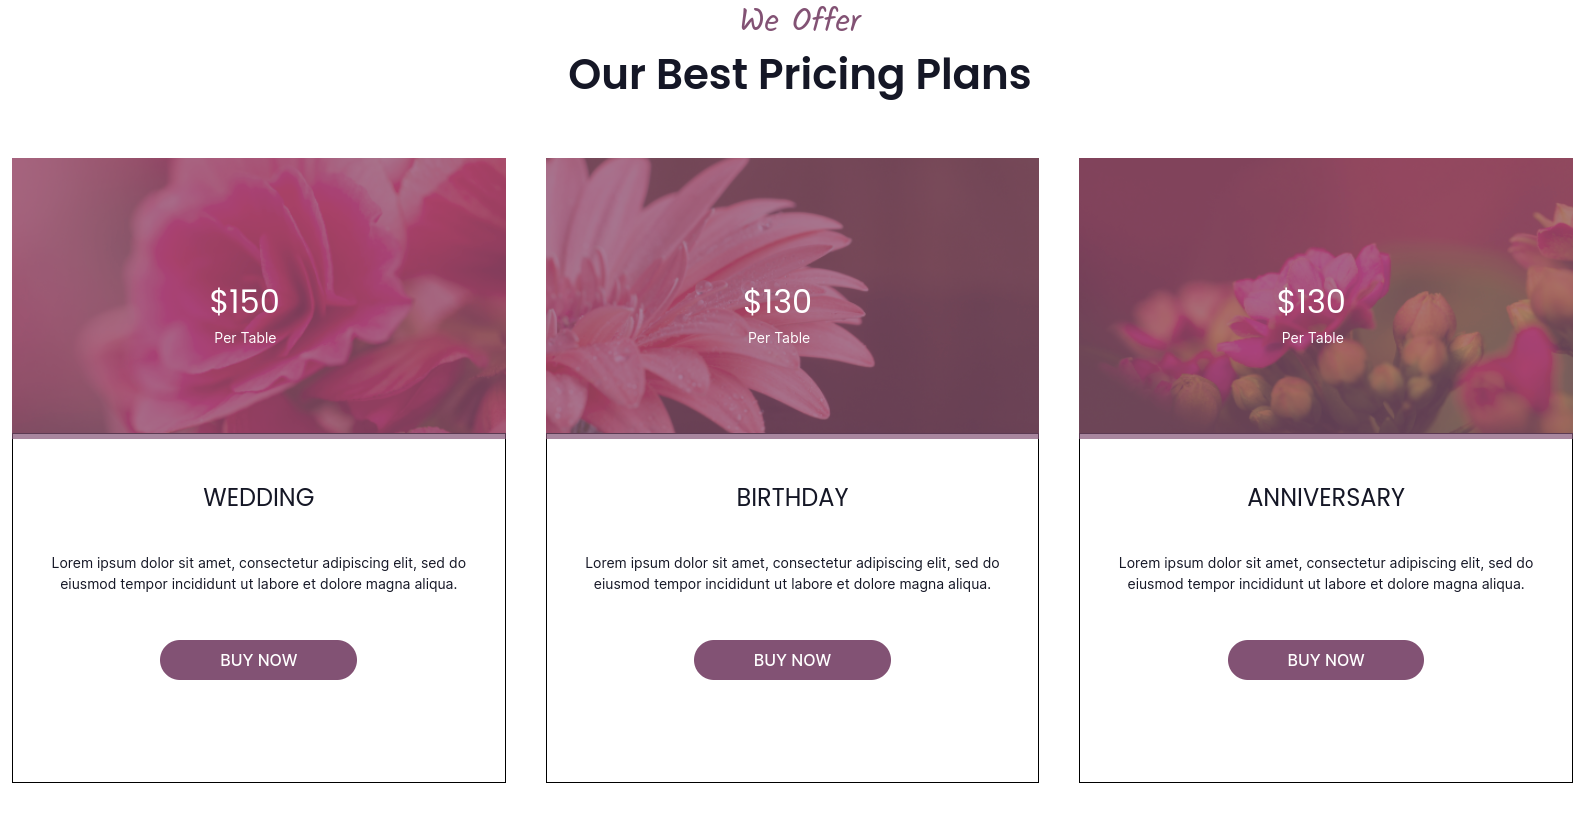Click the Birthday plan description paragraph

tap(792, 574)
